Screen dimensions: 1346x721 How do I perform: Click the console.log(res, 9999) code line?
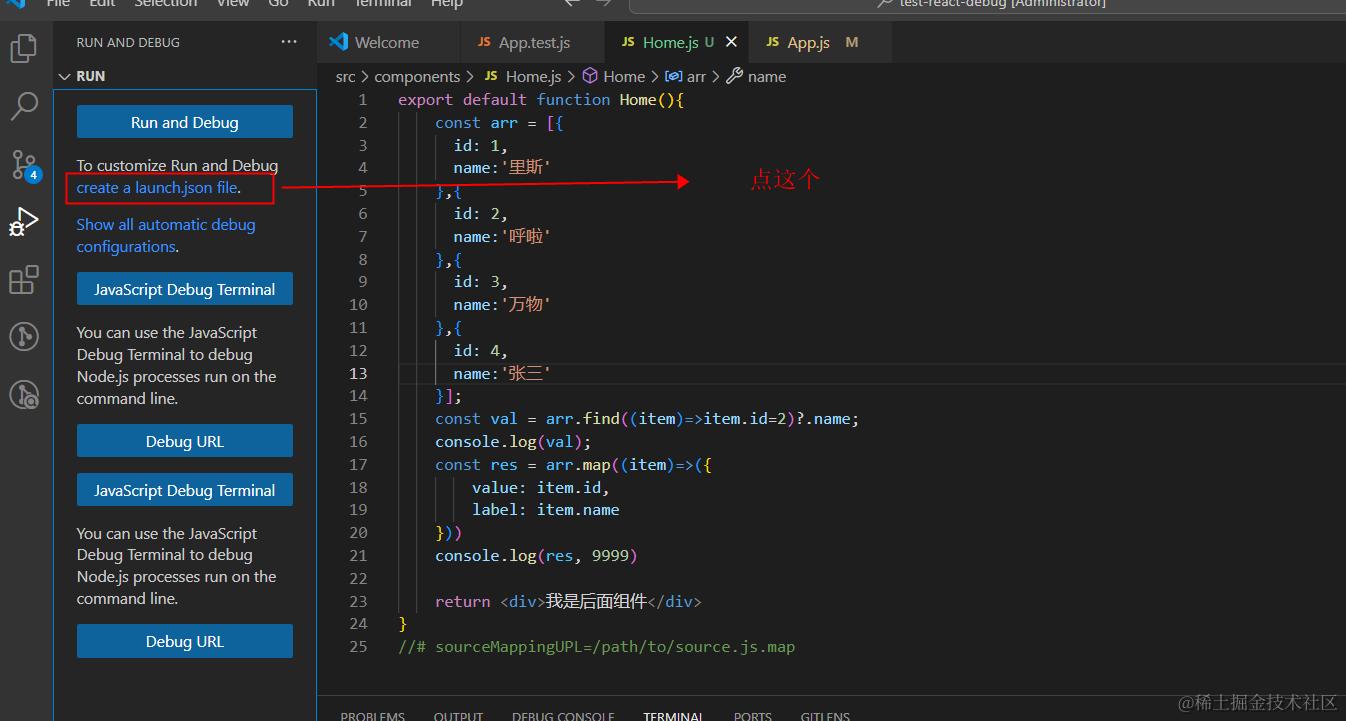[536, 555]
